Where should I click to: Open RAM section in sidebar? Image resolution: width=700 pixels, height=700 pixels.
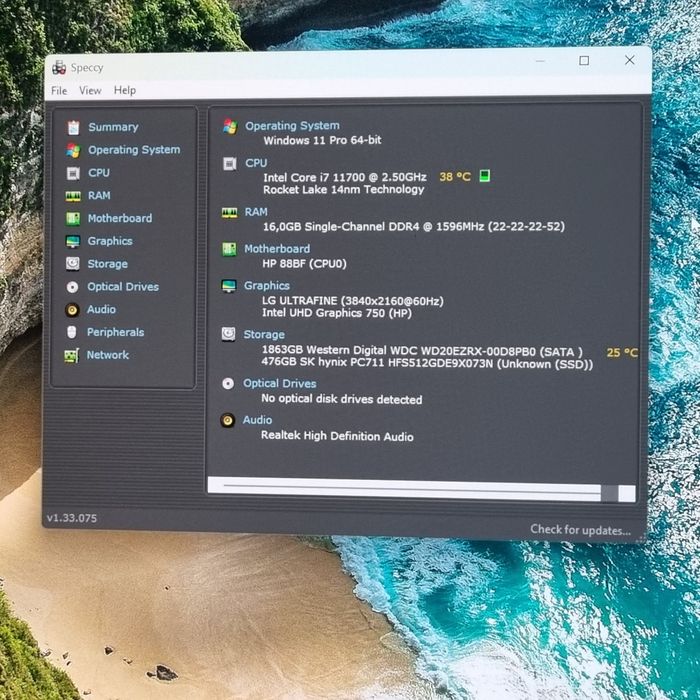[x=99, y=196]
